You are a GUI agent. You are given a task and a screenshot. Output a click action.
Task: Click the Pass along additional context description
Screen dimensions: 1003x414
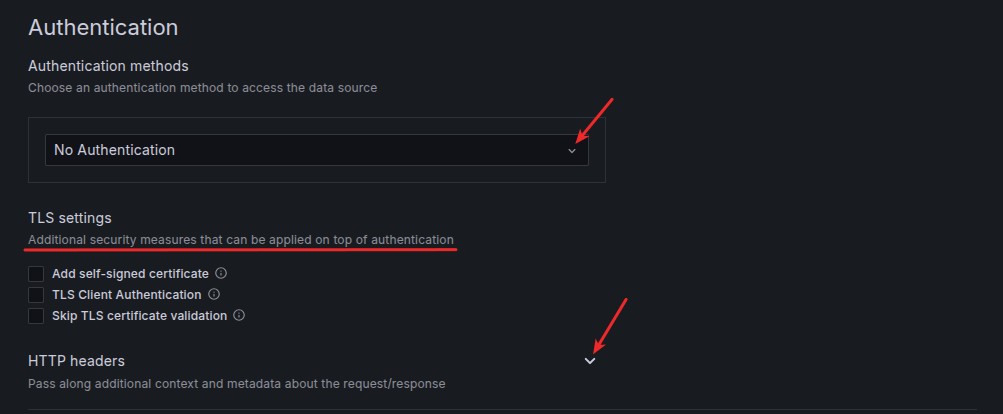click(236, 384)
